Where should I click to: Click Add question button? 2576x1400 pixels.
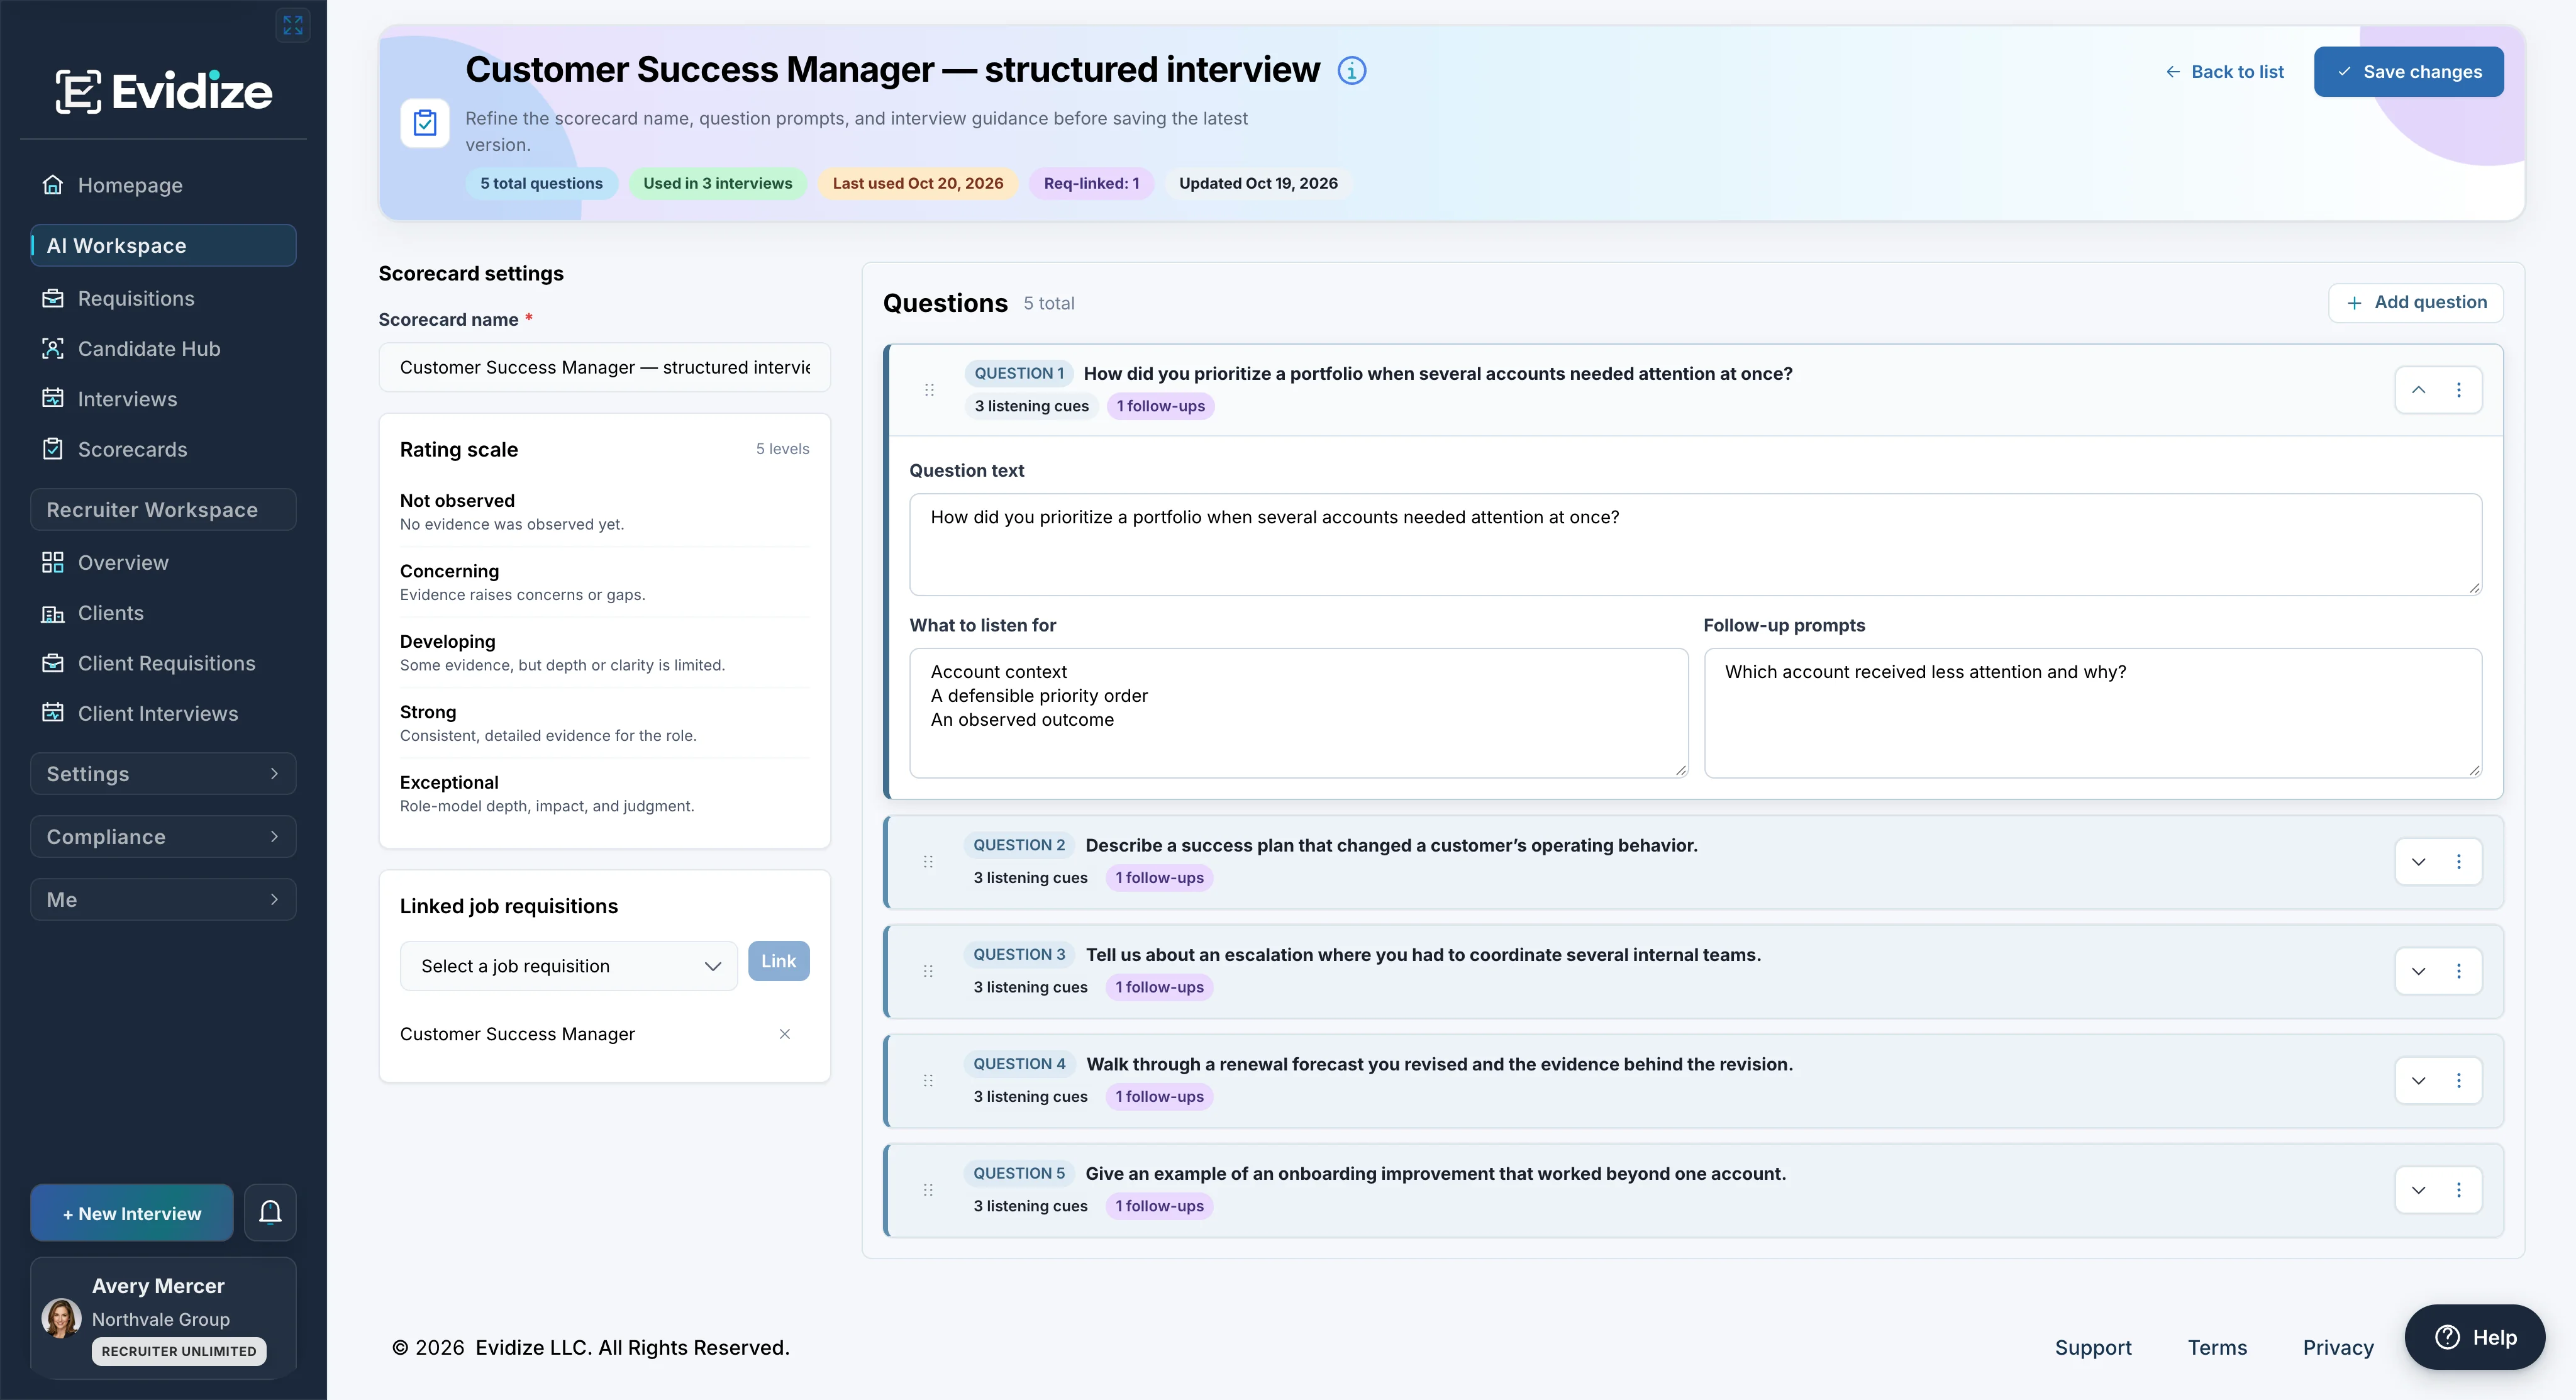(x=2416, y=302)
